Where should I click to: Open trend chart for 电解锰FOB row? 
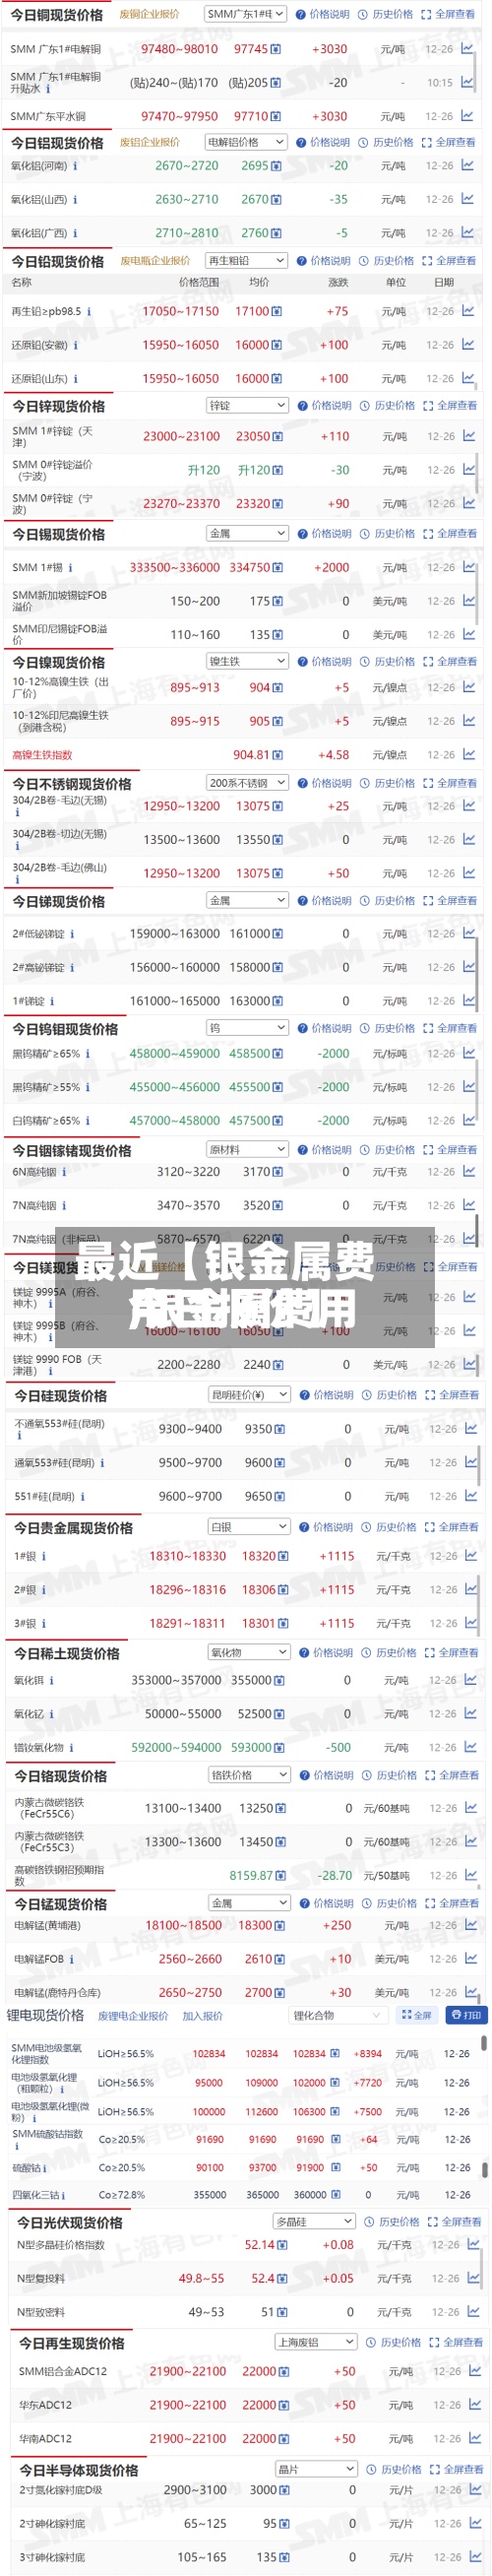471,1959
